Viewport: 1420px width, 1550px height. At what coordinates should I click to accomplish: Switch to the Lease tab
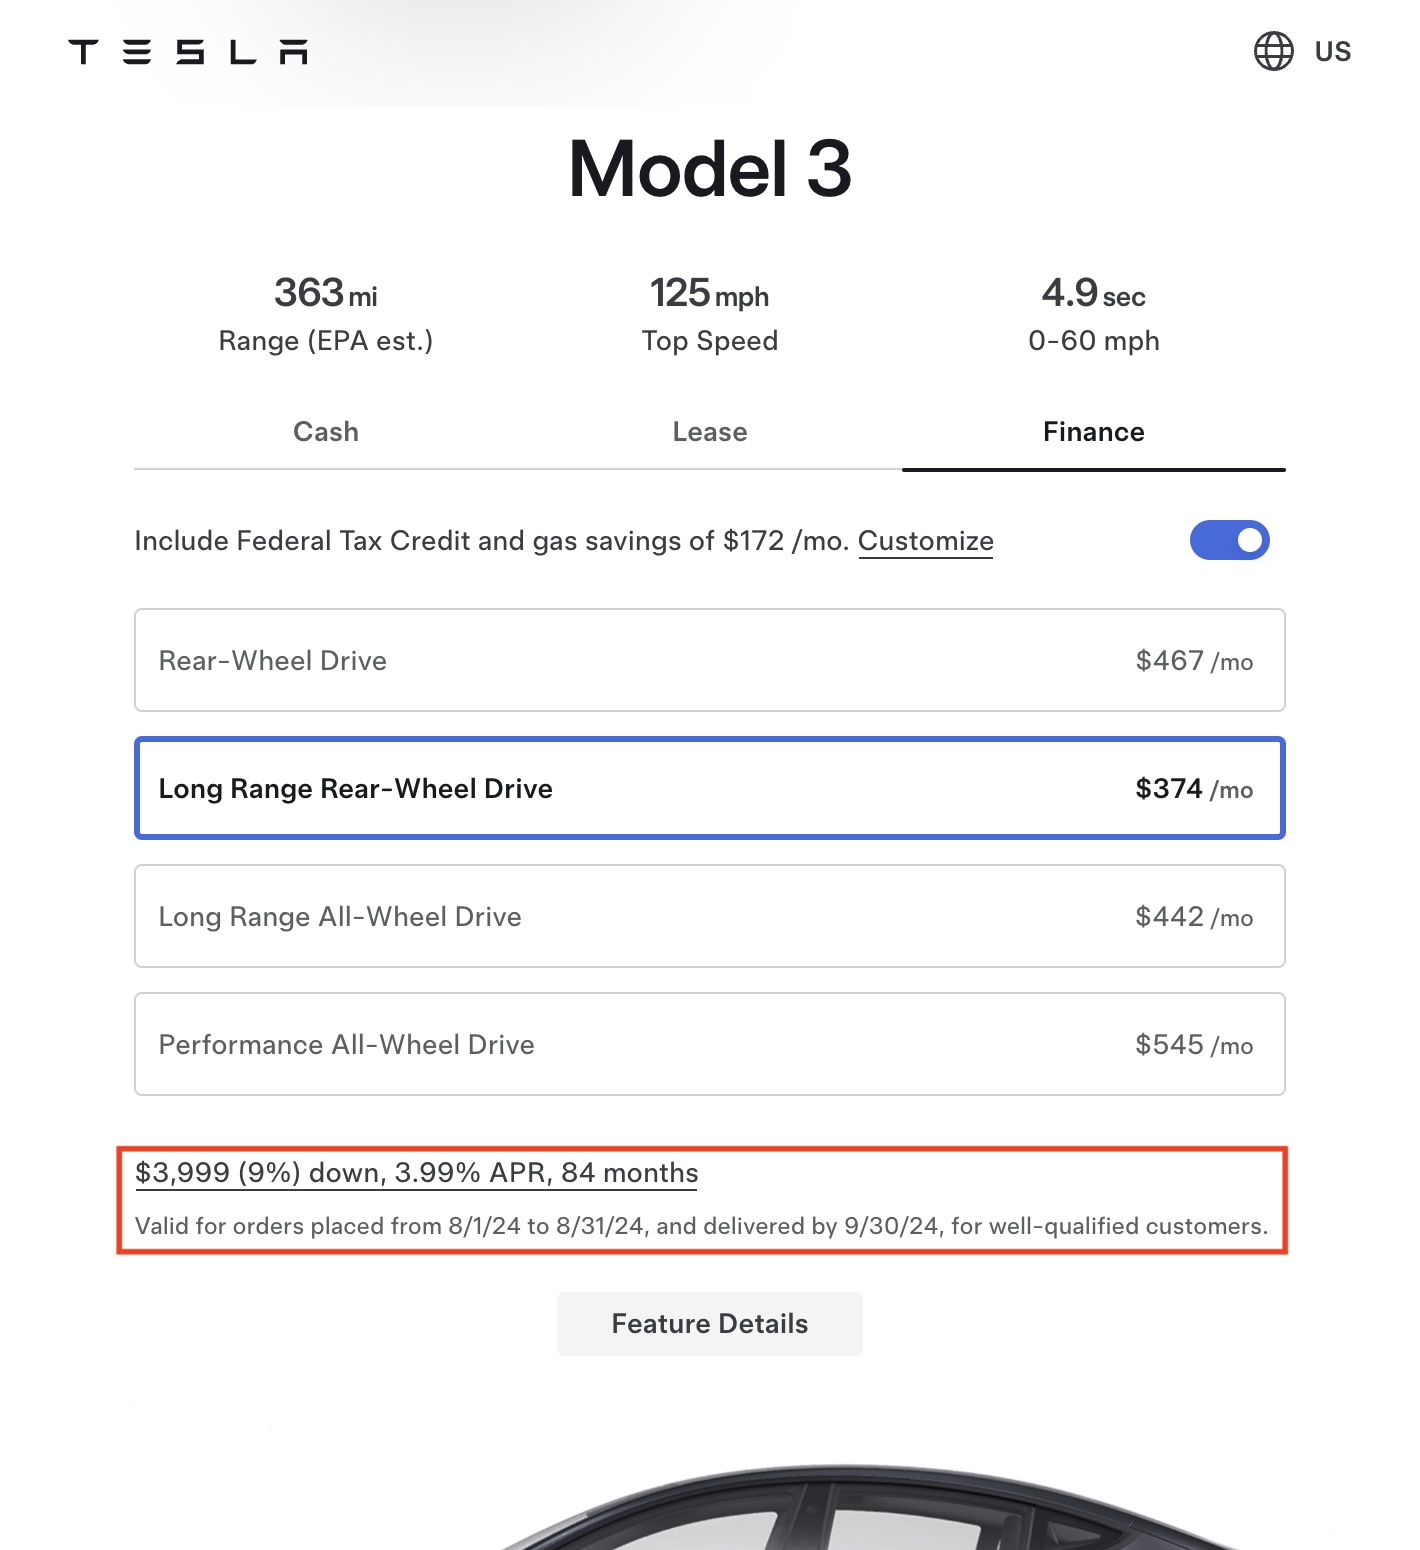point(710,432)
